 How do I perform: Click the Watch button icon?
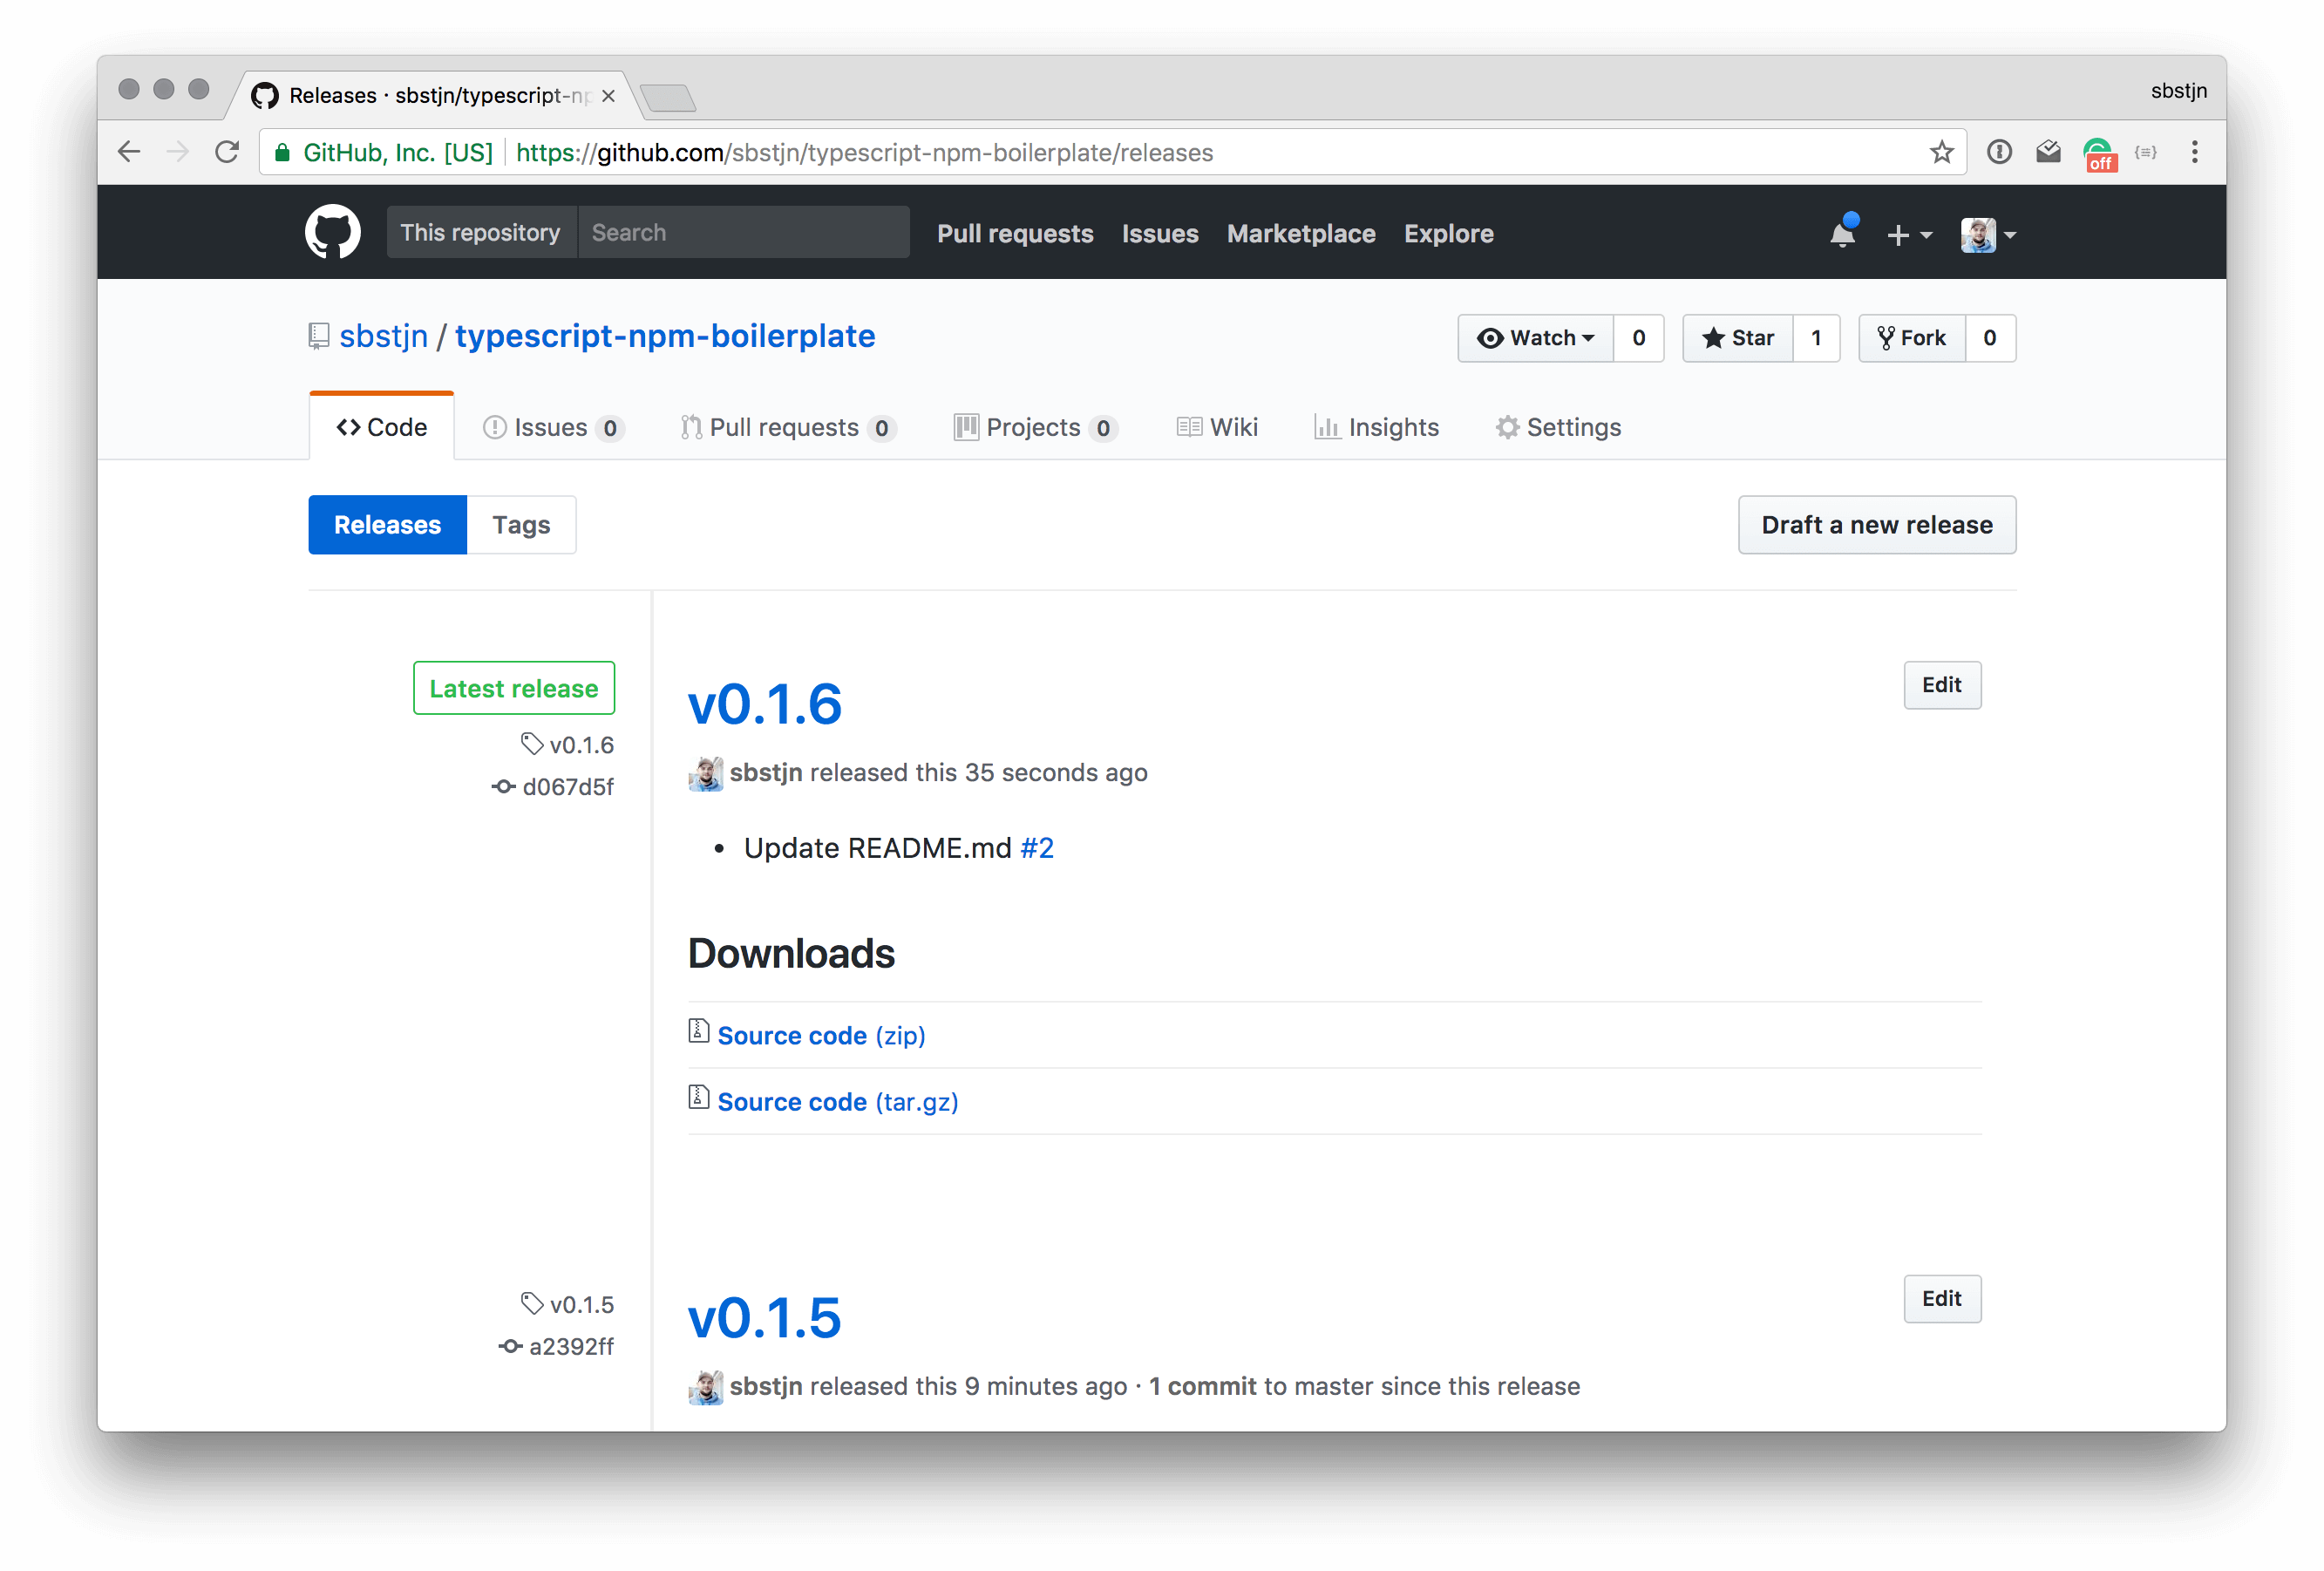tap(1493, 337)
